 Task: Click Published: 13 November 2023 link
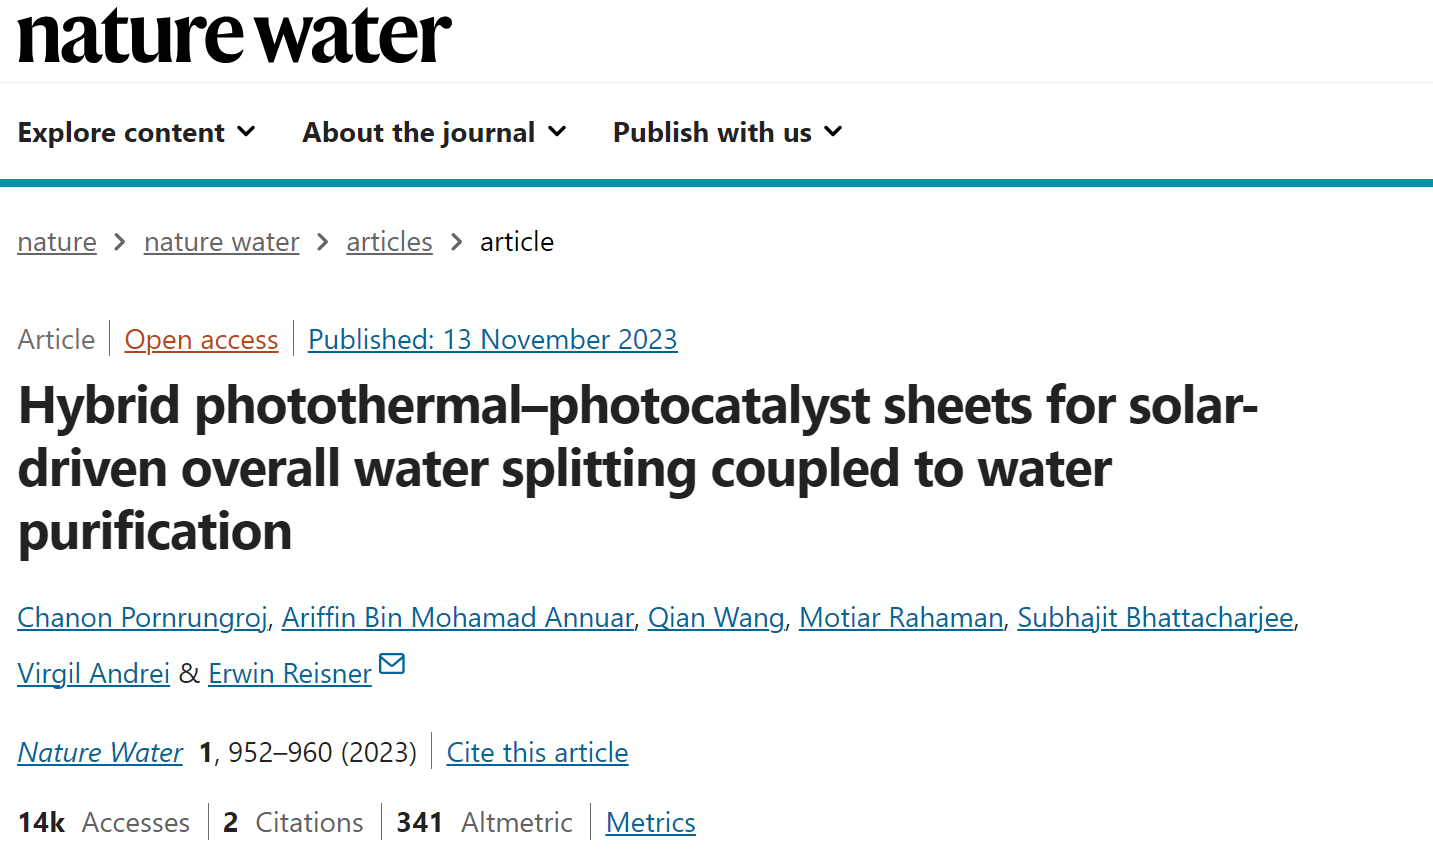(x=493, y=340)
